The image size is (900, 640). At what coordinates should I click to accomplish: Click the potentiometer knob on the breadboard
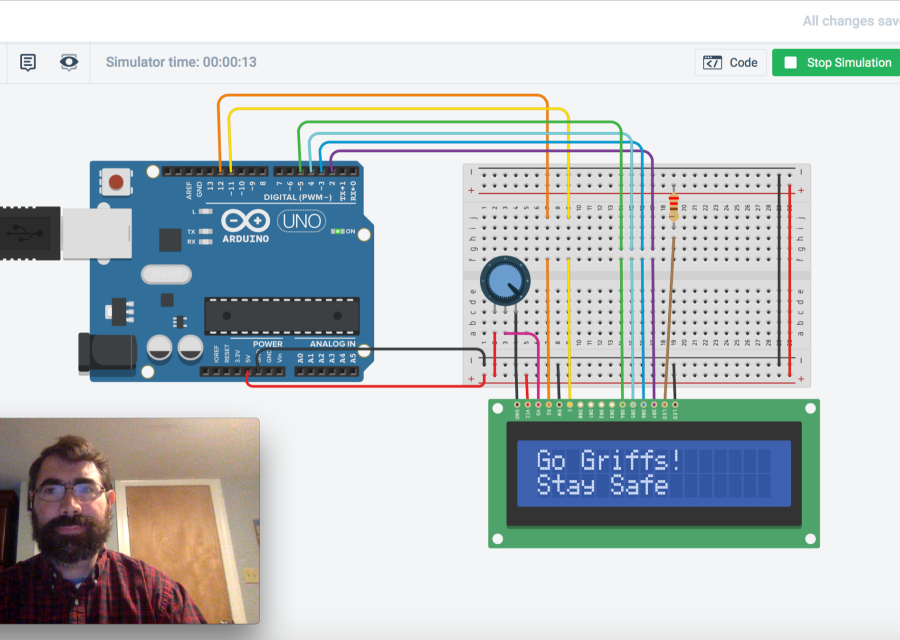[x=501, y=281]
